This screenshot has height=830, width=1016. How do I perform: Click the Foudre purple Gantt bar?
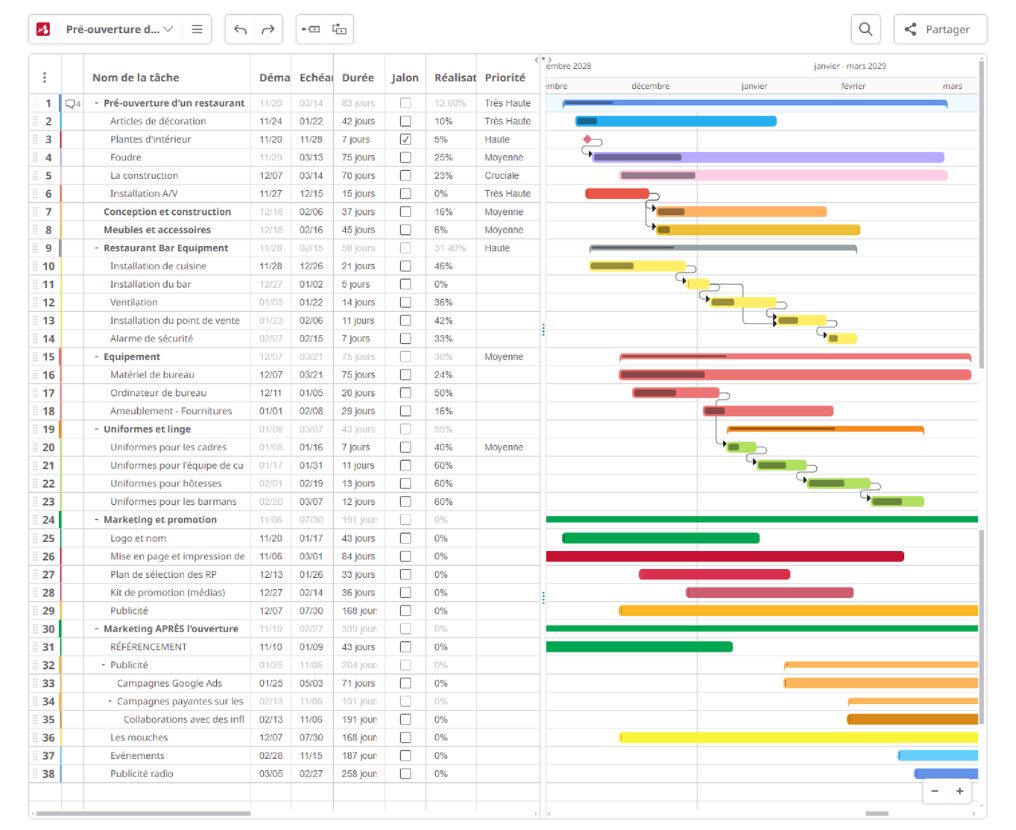tap(768, 157)
